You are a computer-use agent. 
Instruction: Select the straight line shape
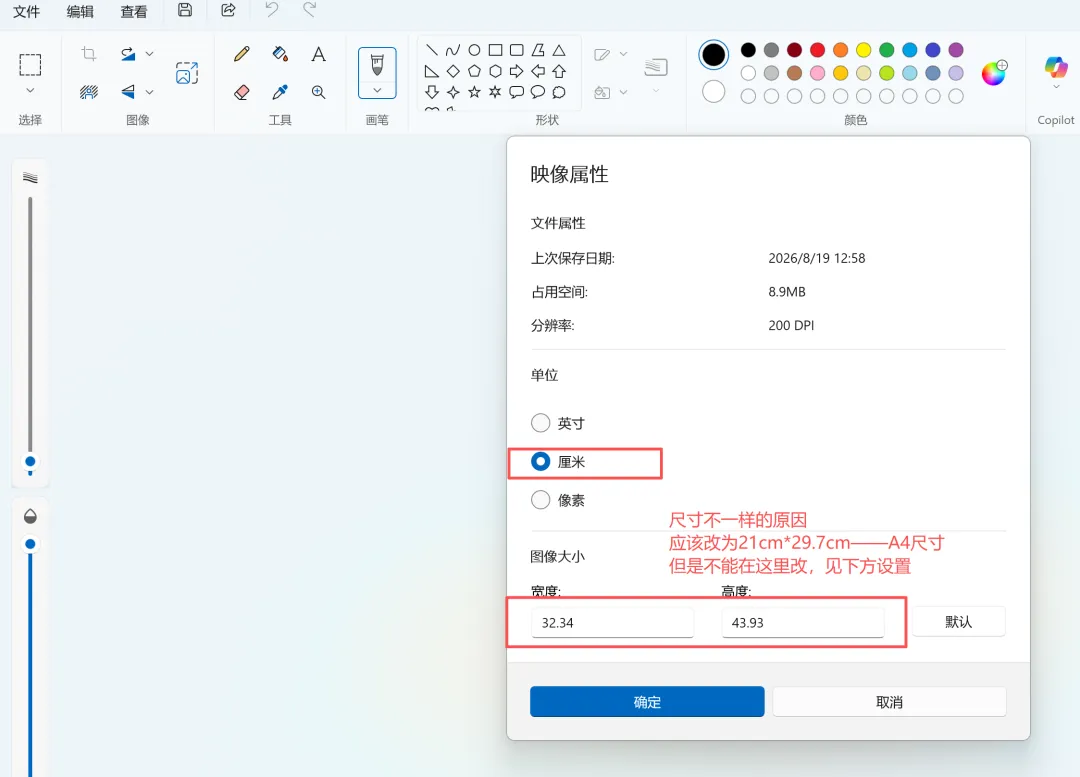tap(432, 50)
